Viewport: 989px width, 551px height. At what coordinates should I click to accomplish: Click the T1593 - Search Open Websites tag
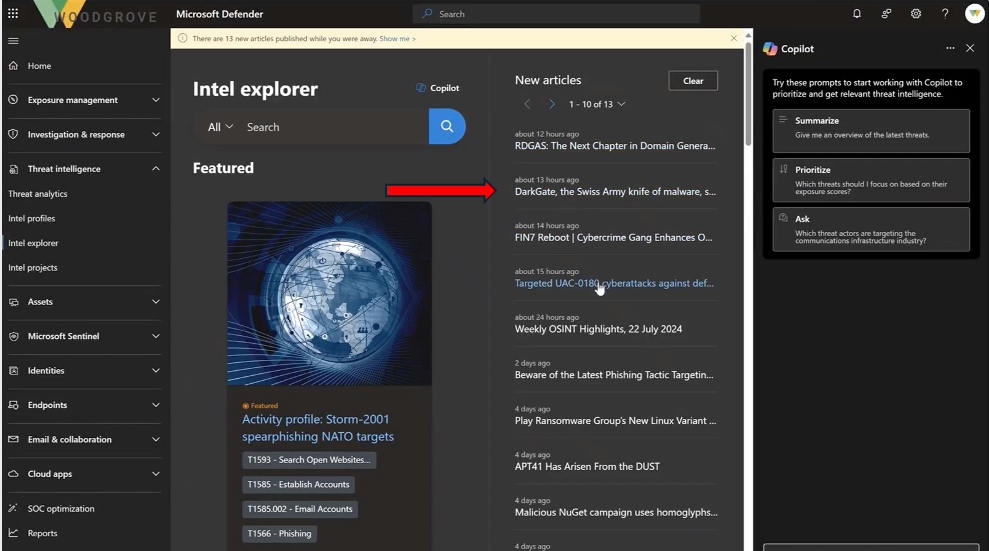309,460
